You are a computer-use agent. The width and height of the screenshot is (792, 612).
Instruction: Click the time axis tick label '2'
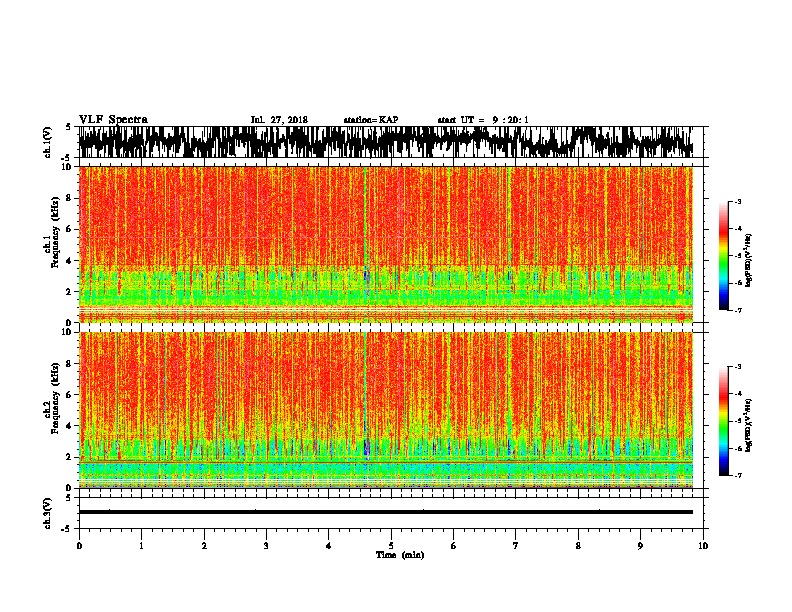204,546
